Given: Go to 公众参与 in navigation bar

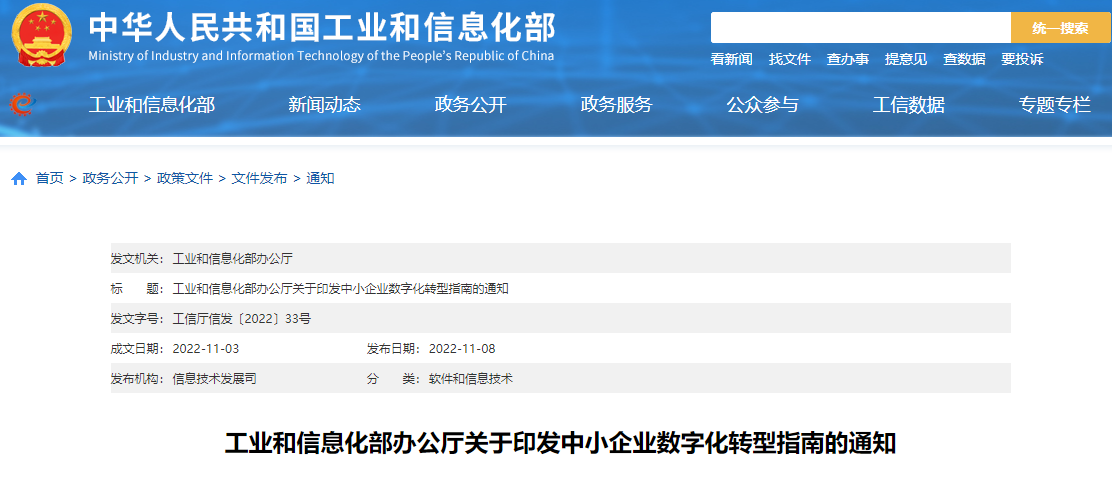Looking at the screenshot, I should [x=762, y=104].
